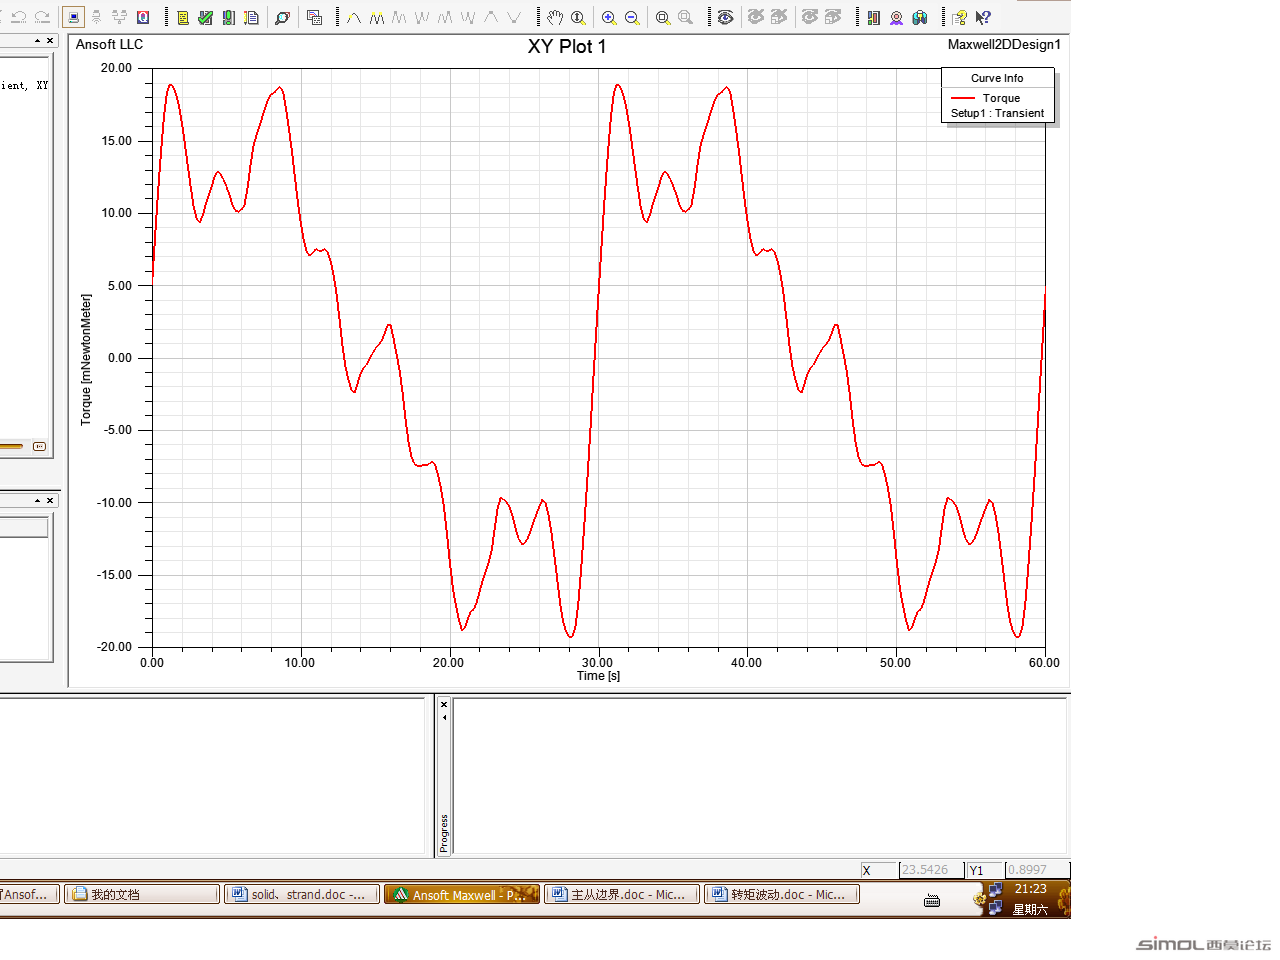
Task: Click the Zoom Out magnifier
Action: [x=632, y=17]
